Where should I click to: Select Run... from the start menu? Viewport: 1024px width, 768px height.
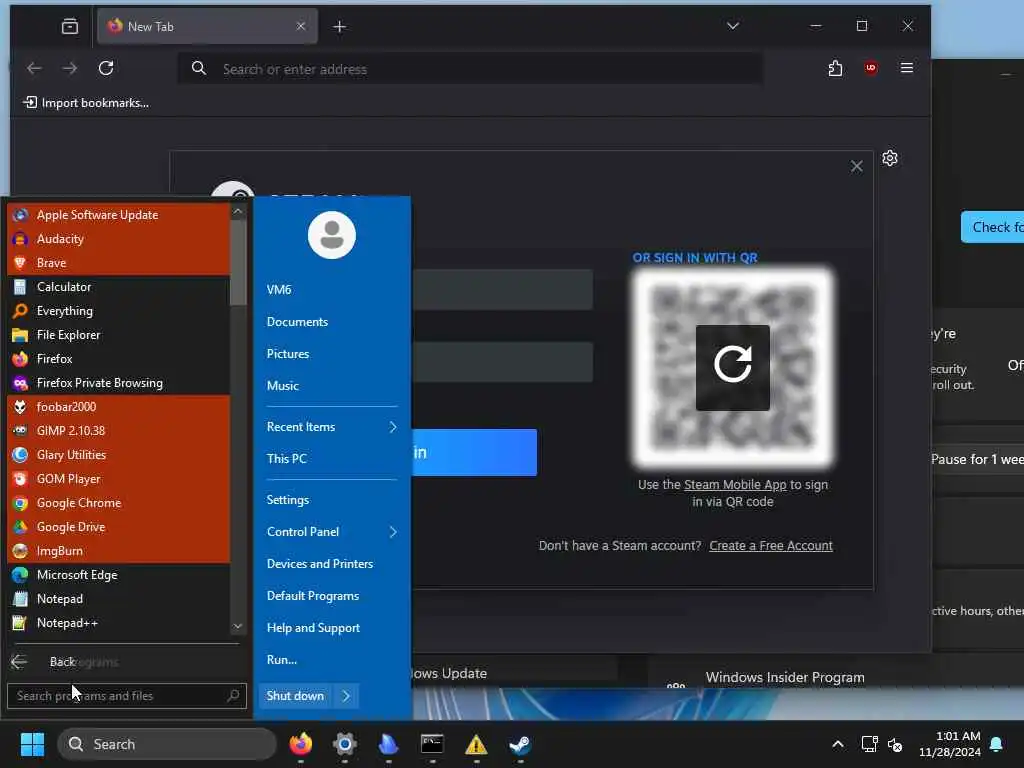[282, 660]
